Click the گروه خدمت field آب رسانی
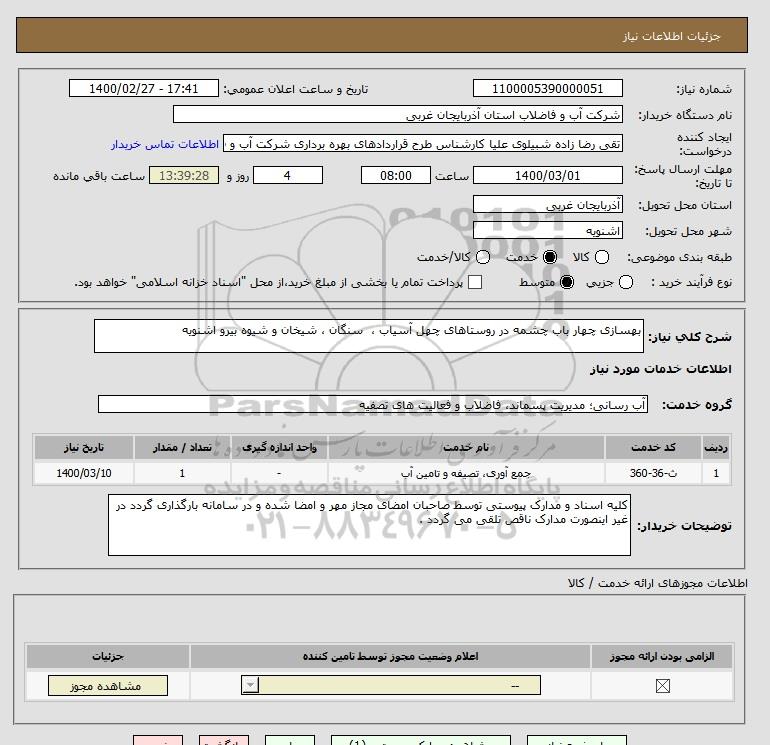Screen dimensions: 770x745 (x=373, y=404)
